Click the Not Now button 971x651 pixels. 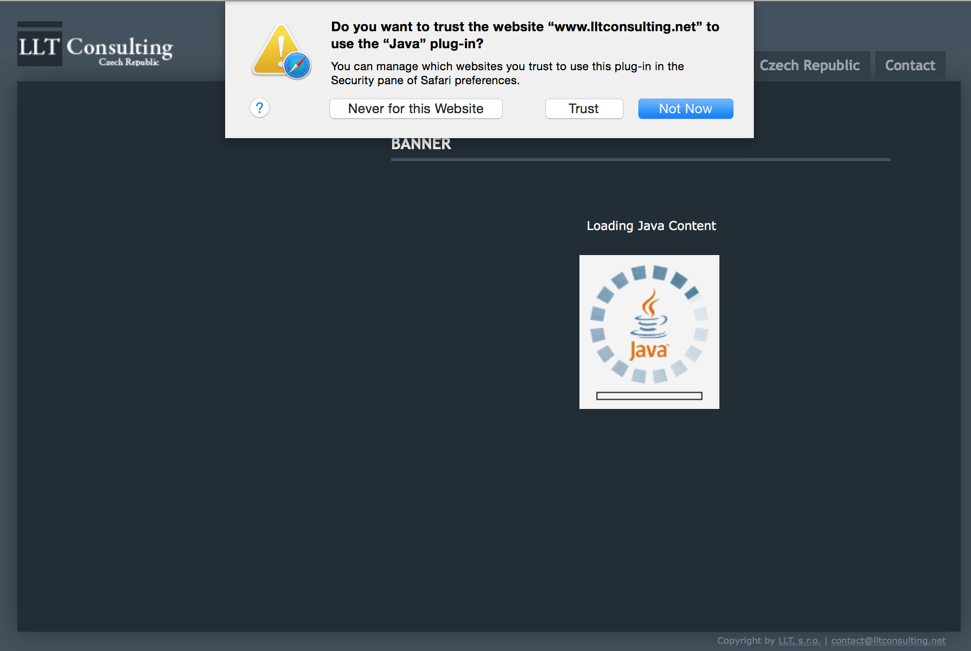686,108
